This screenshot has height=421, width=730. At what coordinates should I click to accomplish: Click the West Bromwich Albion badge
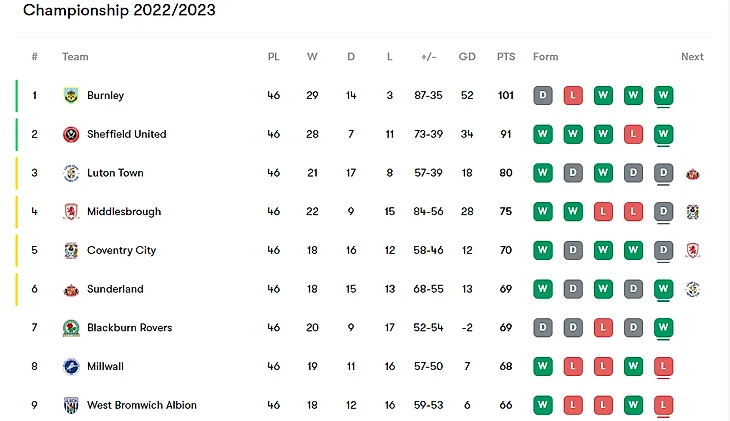[x=71, y=405]
